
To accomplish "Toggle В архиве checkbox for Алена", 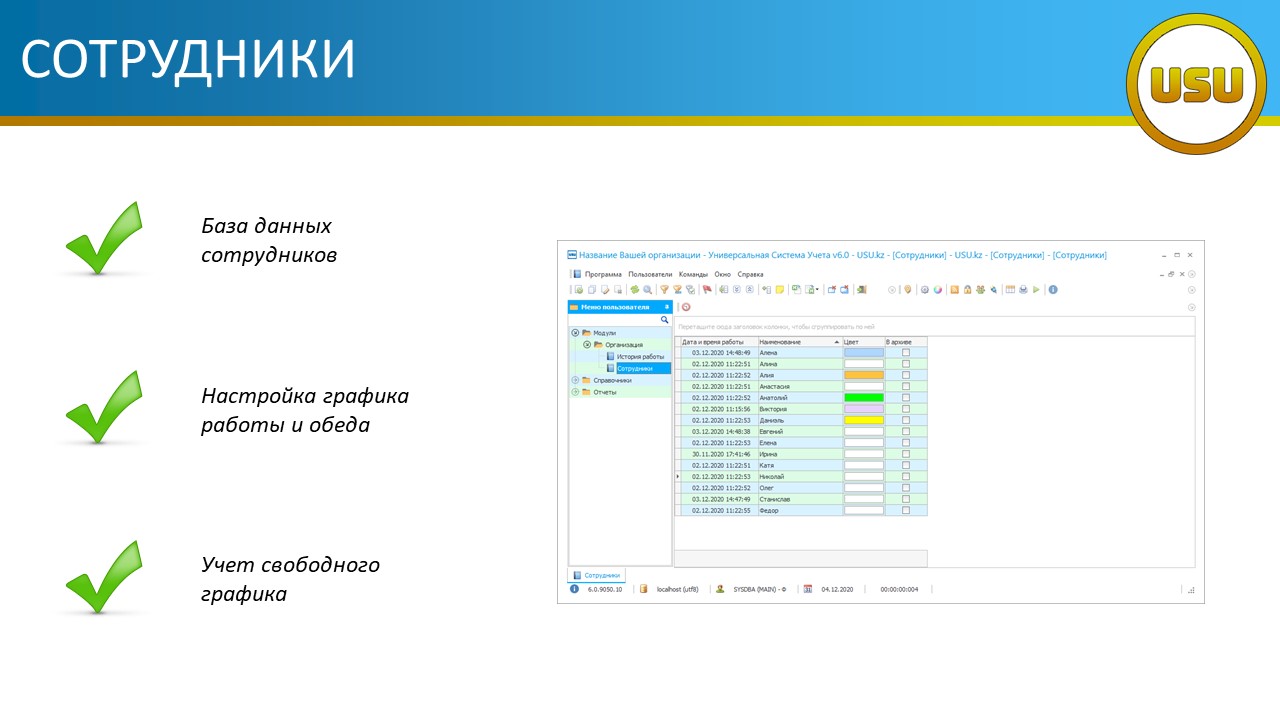I will click(906, 353).
